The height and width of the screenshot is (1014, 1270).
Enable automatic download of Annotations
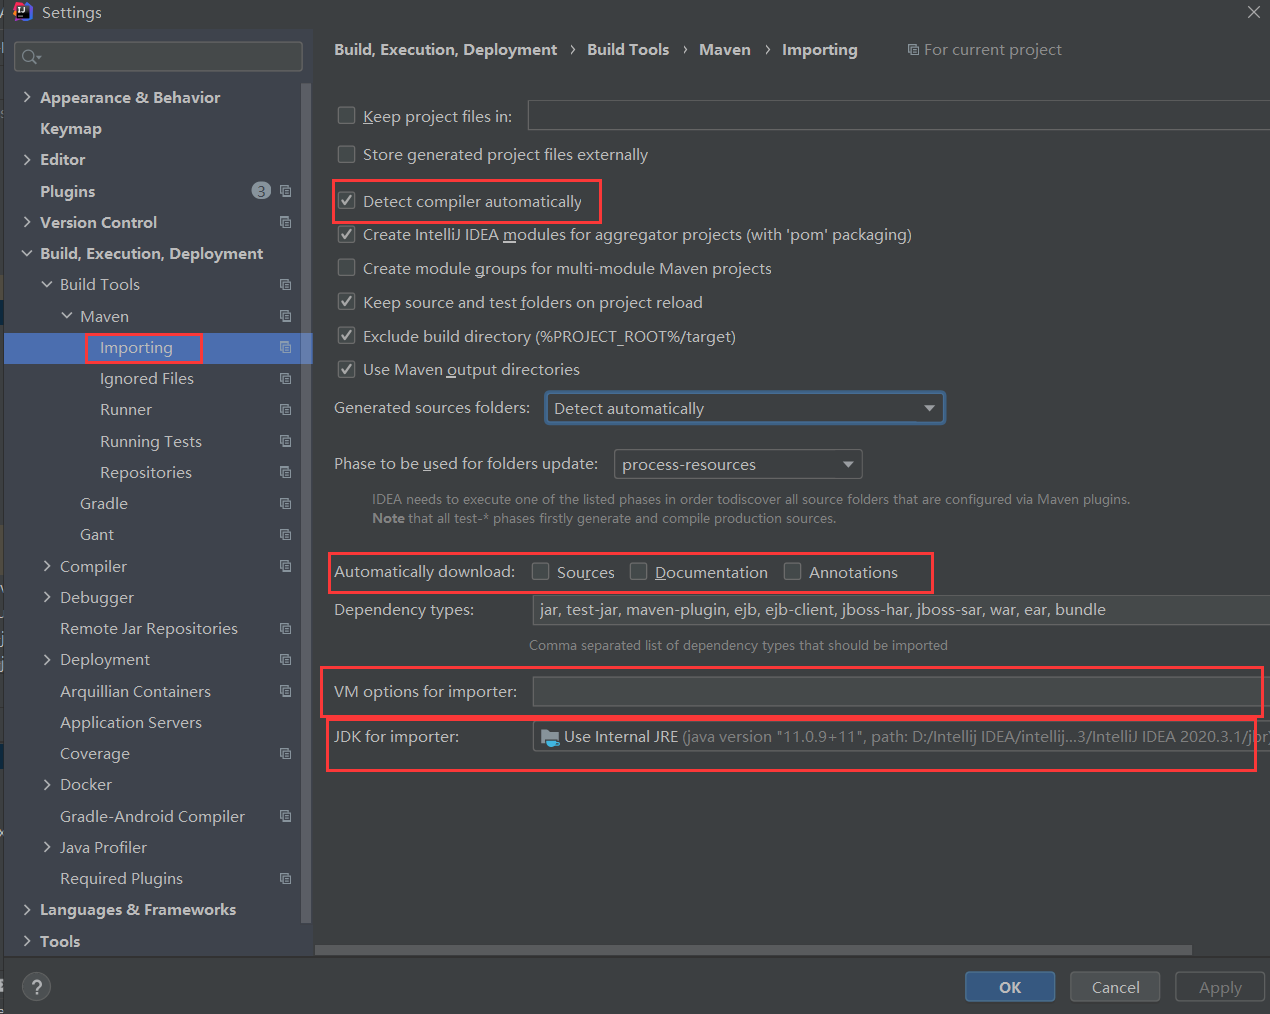[x=792, y=572]
